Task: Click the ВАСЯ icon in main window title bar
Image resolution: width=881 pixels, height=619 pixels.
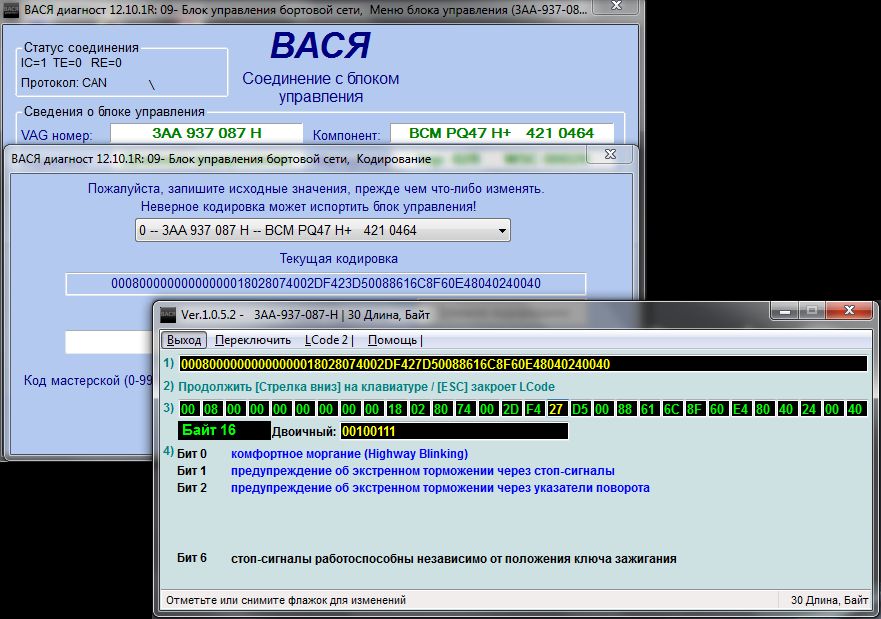Action: click(x=11, y=10)
